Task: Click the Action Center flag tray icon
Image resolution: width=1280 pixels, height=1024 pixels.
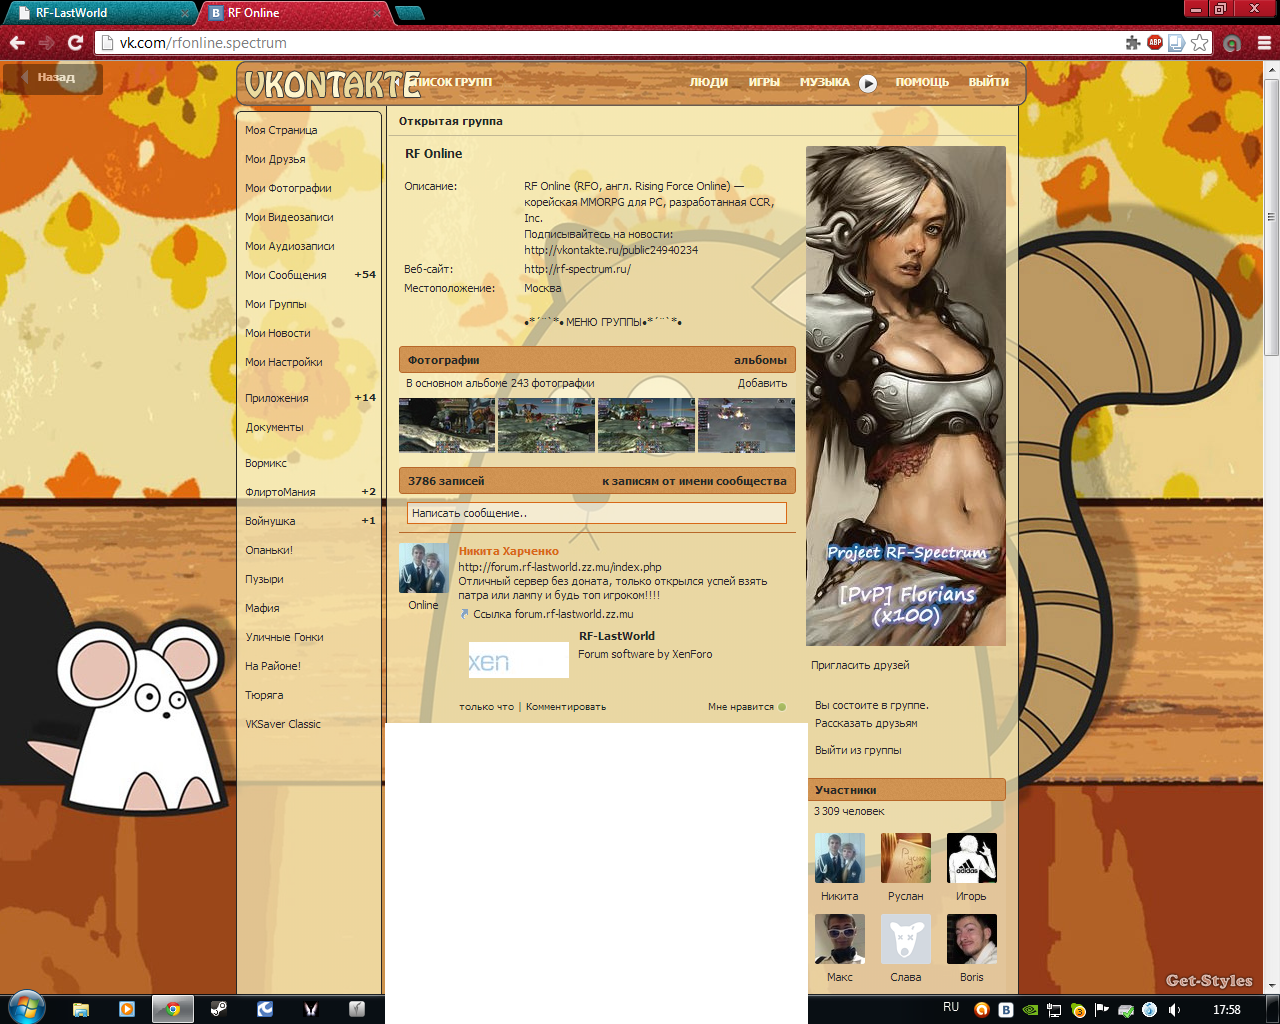Action: click(1102, 1010)
